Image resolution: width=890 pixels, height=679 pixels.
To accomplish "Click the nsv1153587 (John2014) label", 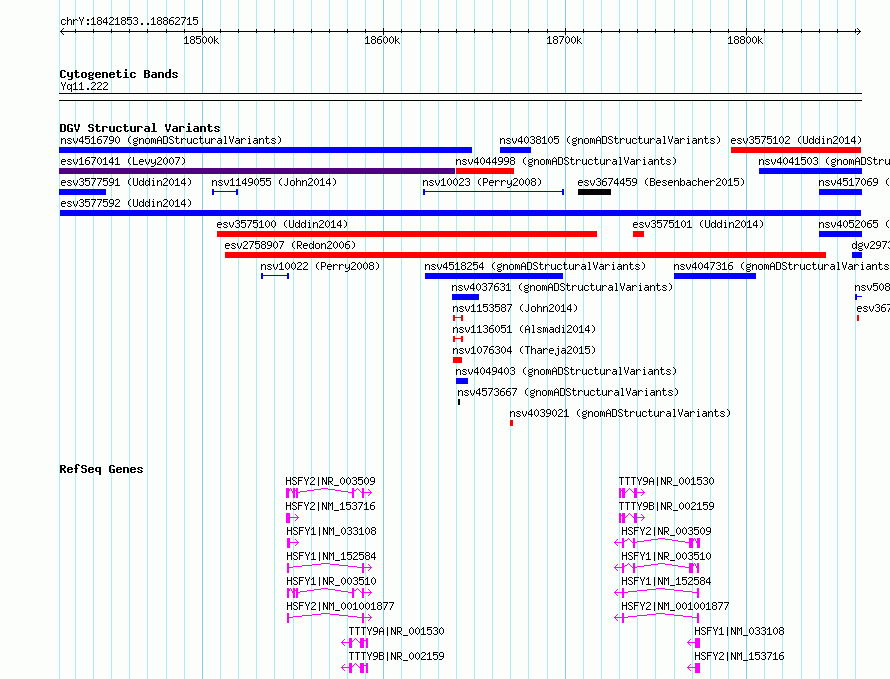I will coord(515,308).
